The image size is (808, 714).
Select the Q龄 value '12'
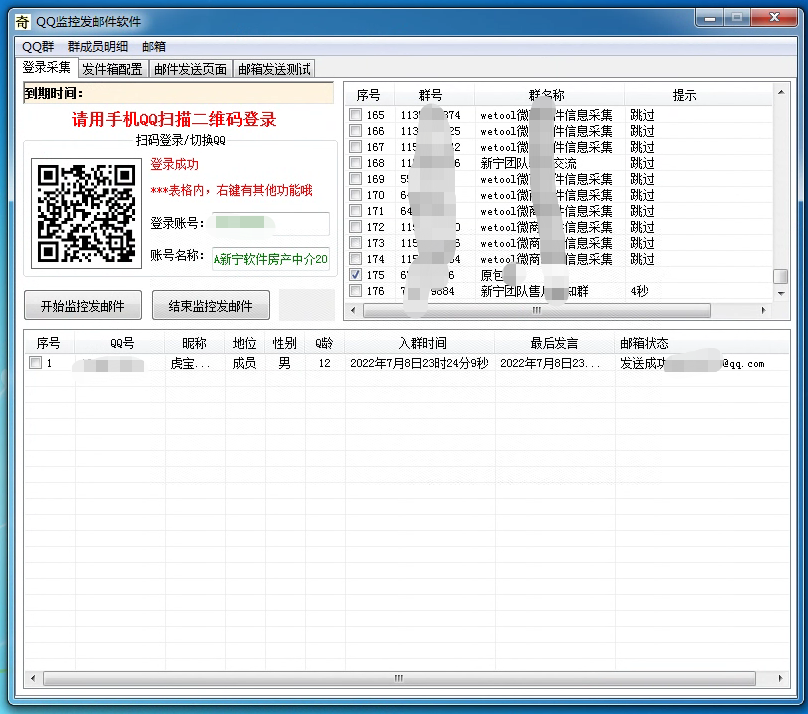pyautogui.click(x=324, y=363)
